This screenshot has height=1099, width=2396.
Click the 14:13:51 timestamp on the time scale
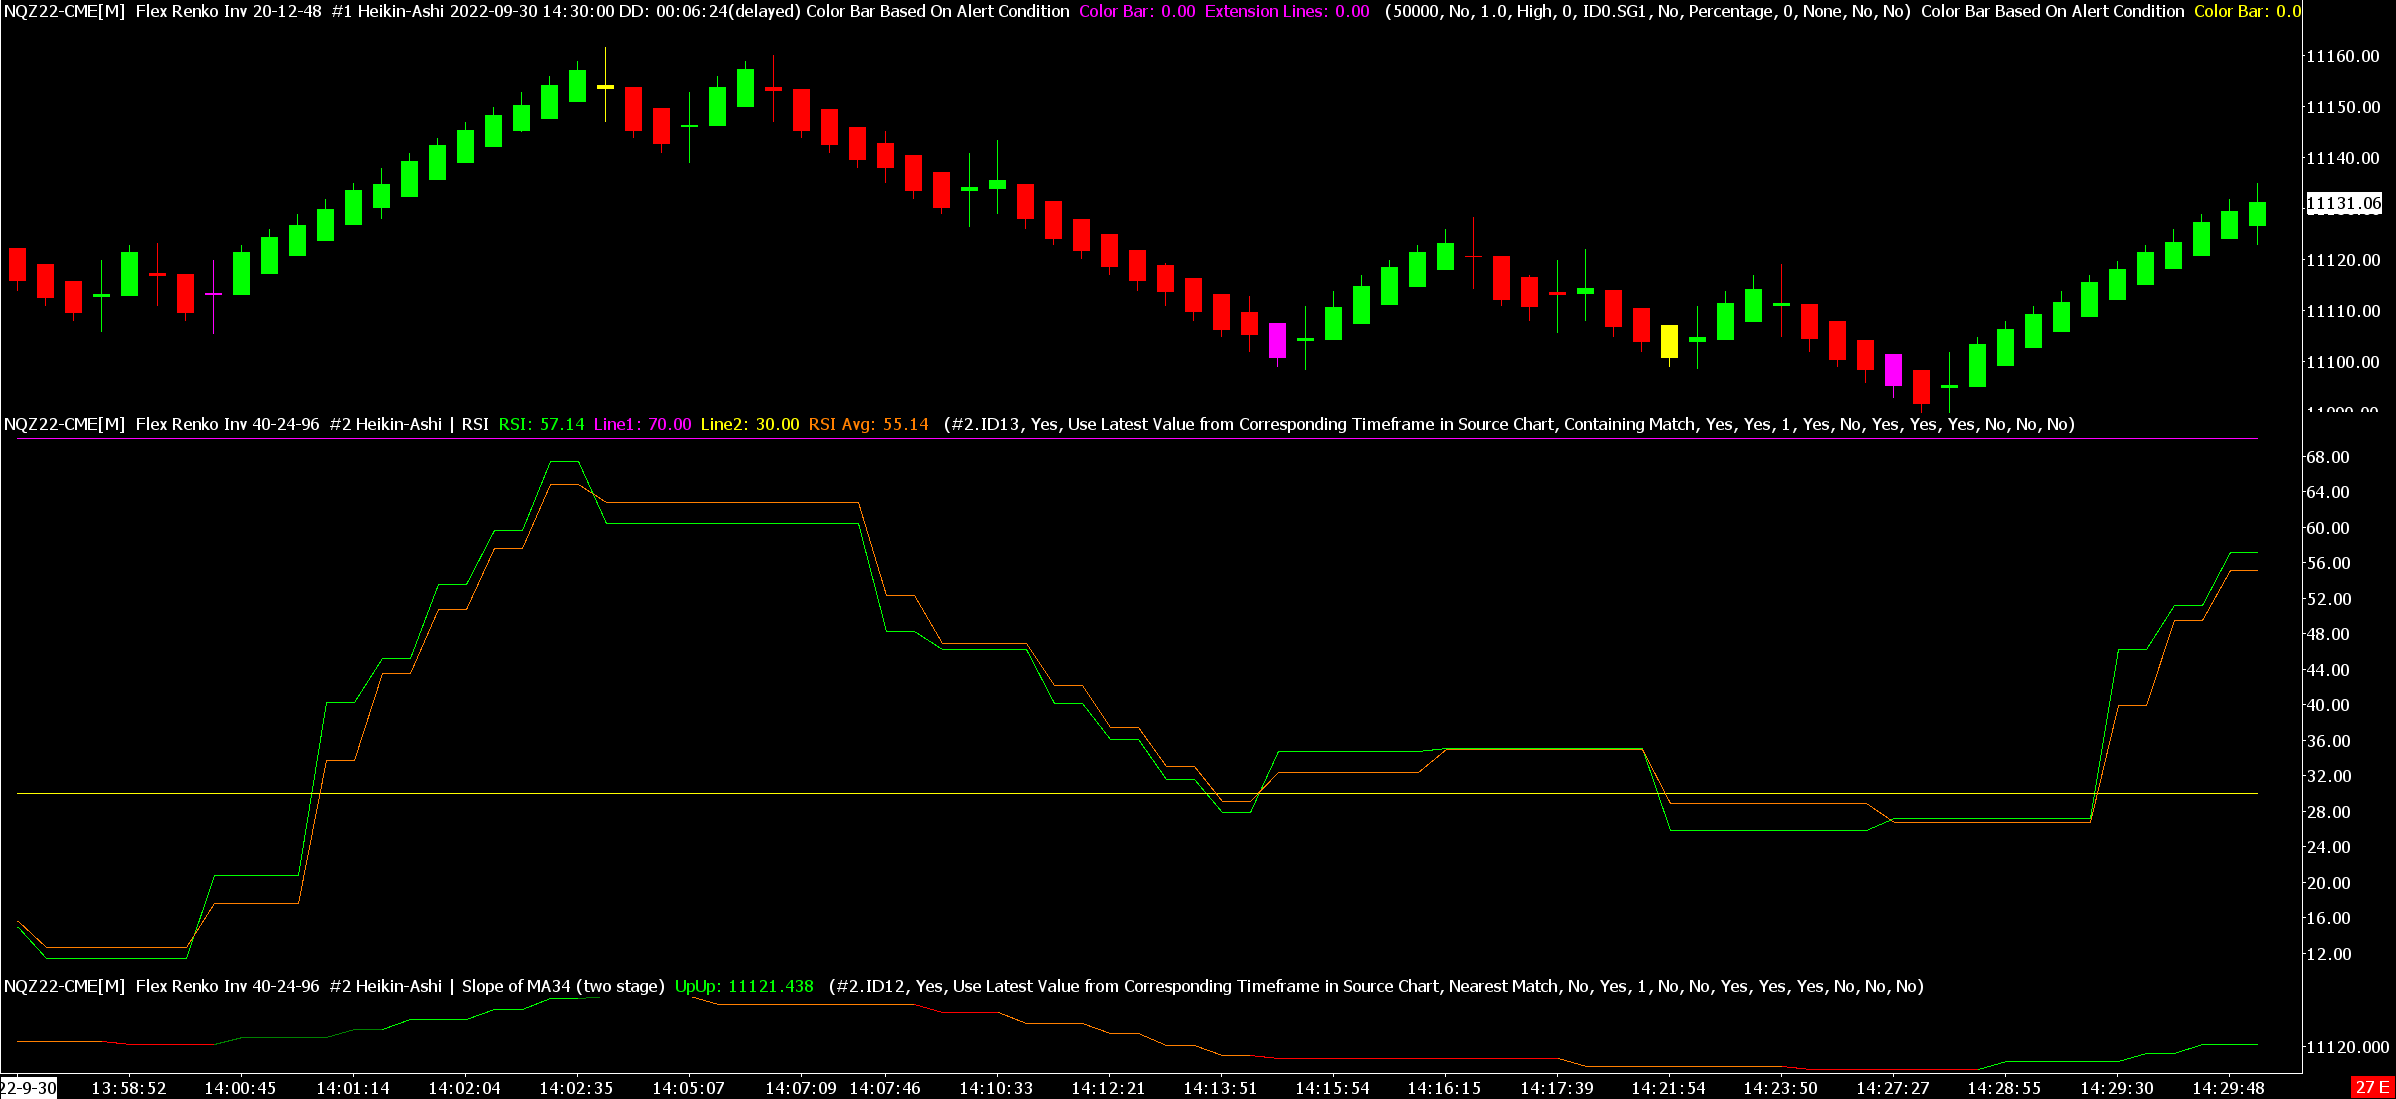click(1219, 1088)
